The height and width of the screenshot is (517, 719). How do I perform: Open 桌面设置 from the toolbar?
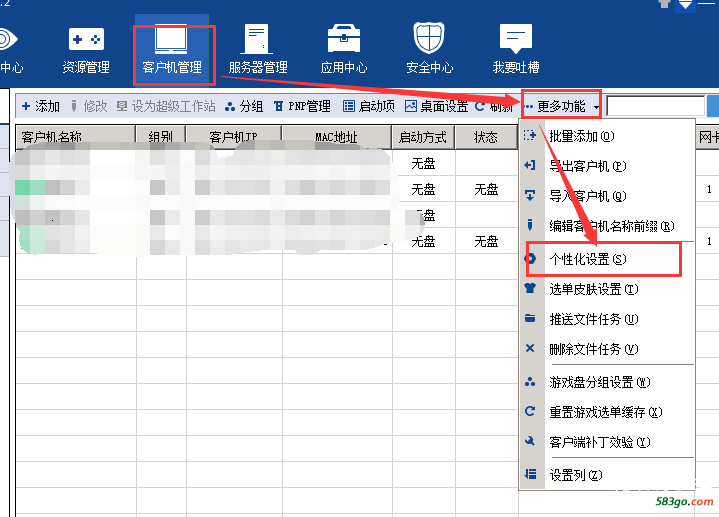[x=437, y=106]
